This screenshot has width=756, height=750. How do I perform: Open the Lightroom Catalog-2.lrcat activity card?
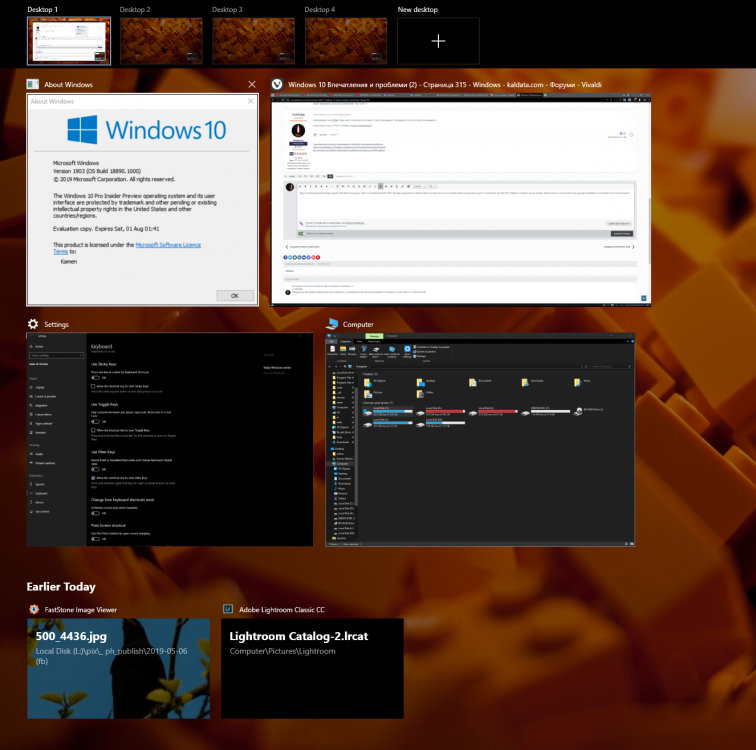tap(312, 669)
